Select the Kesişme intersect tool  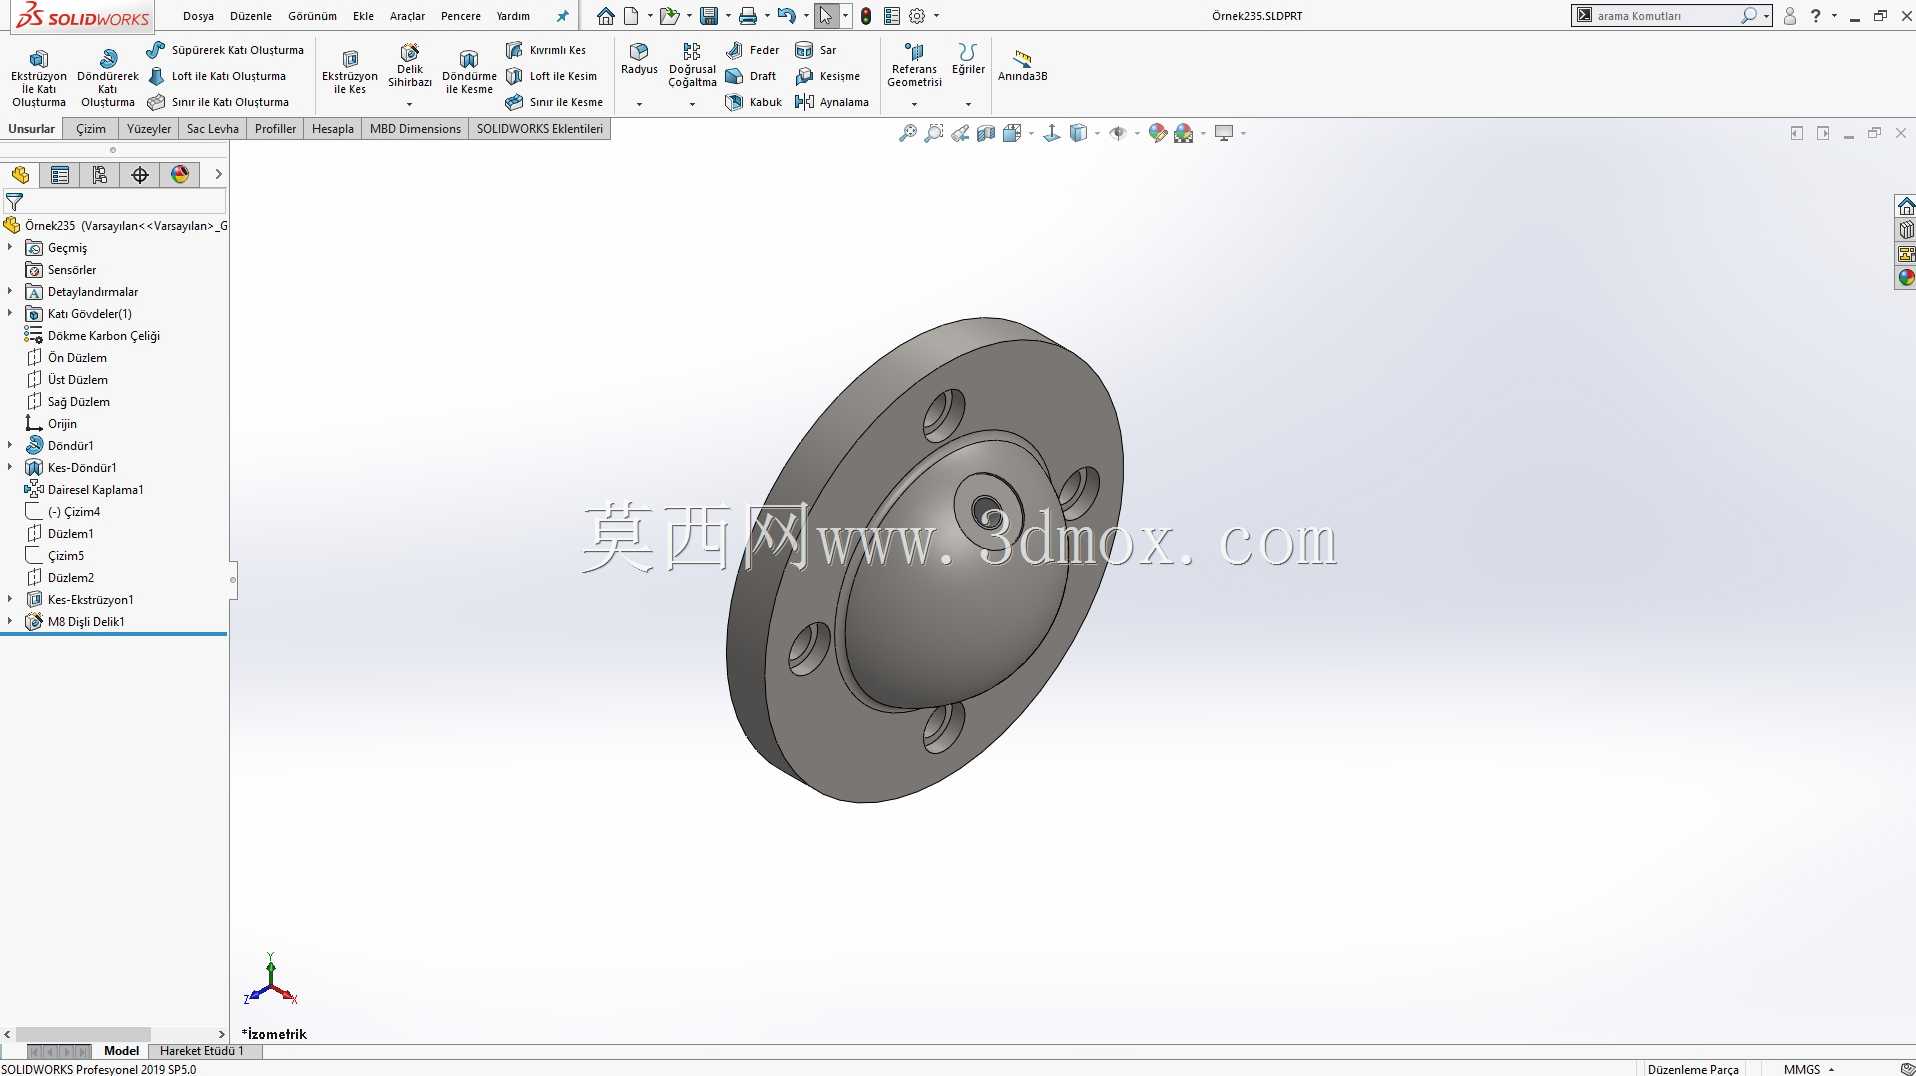coord(828,76)
